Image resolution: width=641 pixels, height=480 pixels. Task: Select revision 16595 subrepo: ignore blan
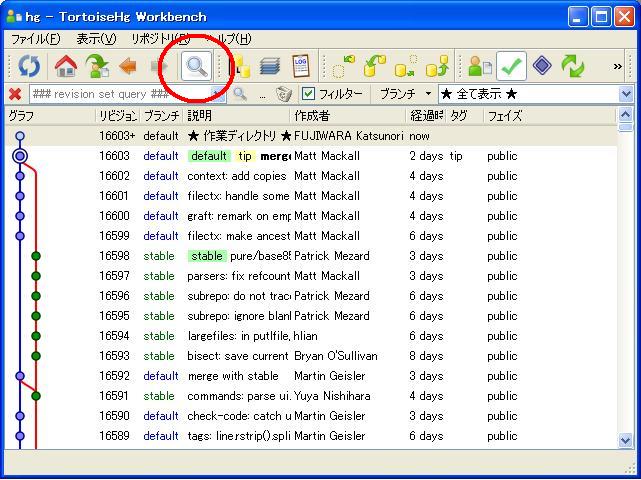311,316
